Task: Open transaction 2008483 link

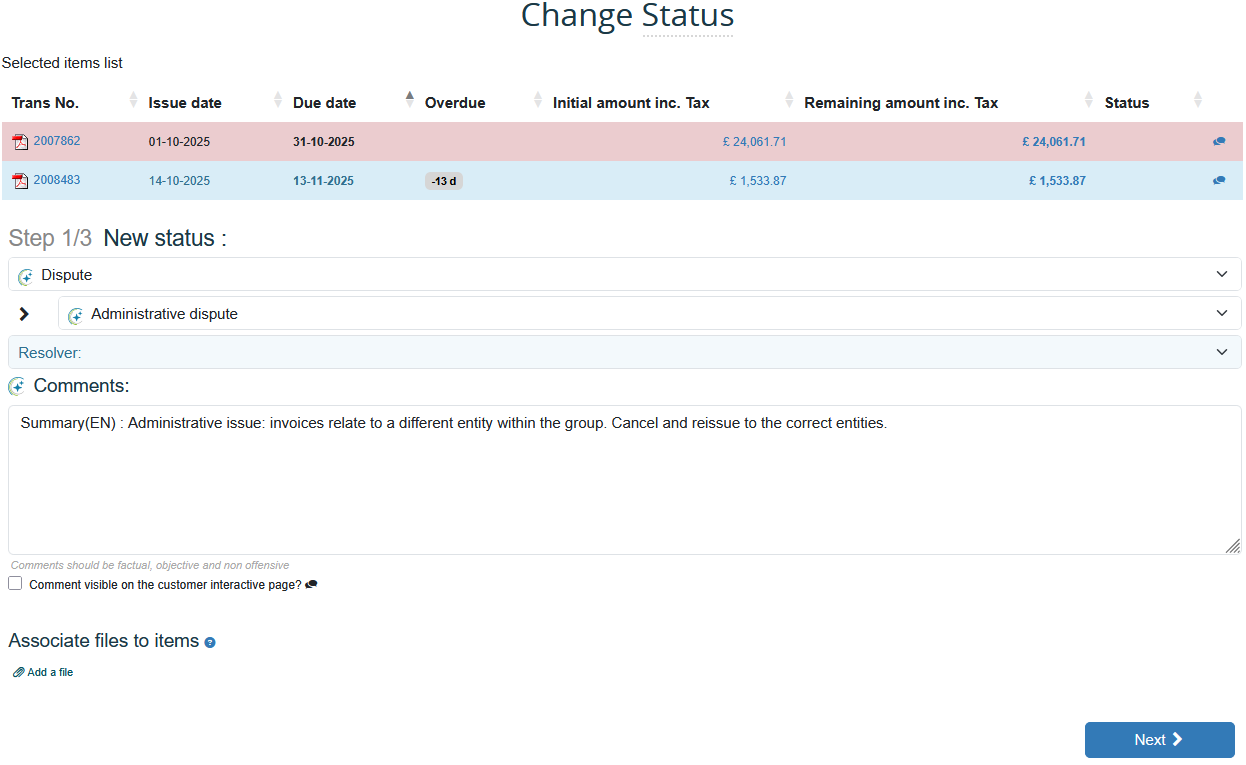Action: [x=57, y=180]
